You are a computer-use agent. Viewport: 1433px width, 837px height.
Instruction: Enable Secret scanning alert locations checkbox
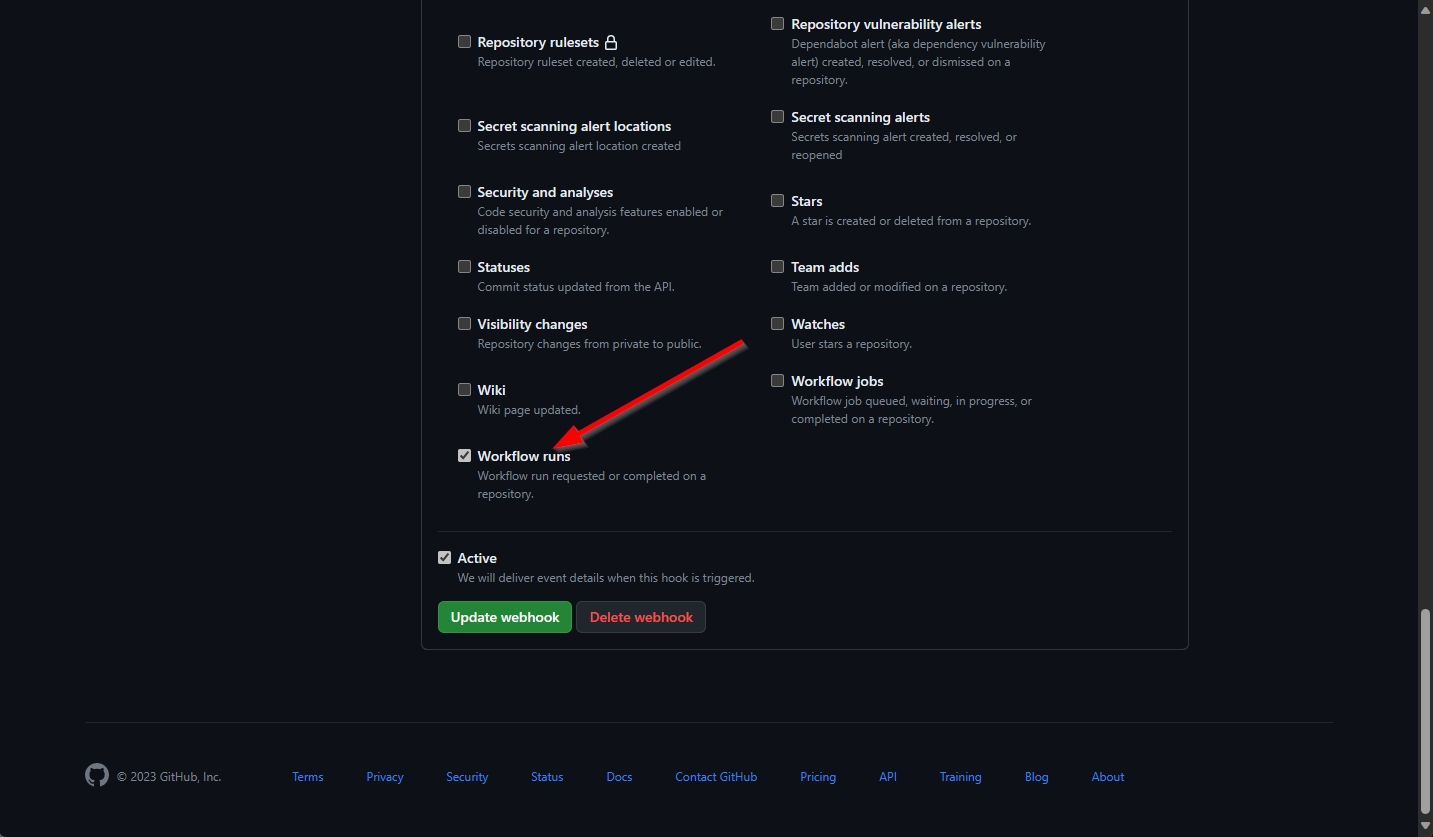point(464,126)
